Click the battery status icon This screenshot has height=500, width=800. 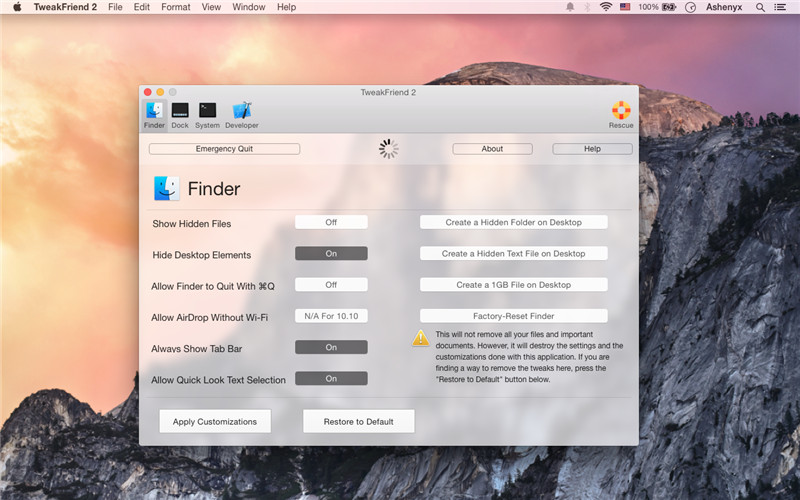[x=669, y=7]
